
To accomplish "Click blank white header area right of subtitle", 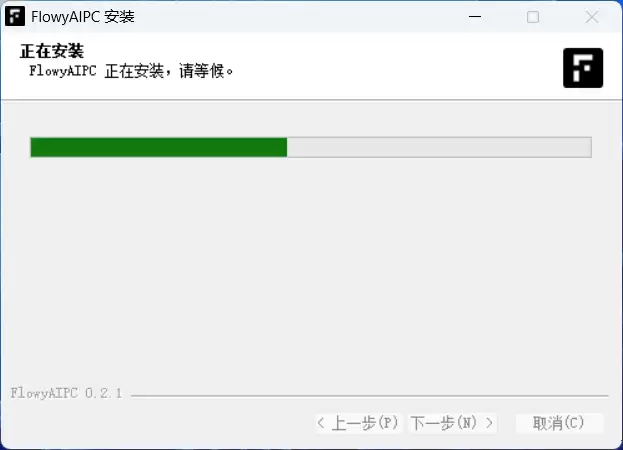I will coord(397,68).
